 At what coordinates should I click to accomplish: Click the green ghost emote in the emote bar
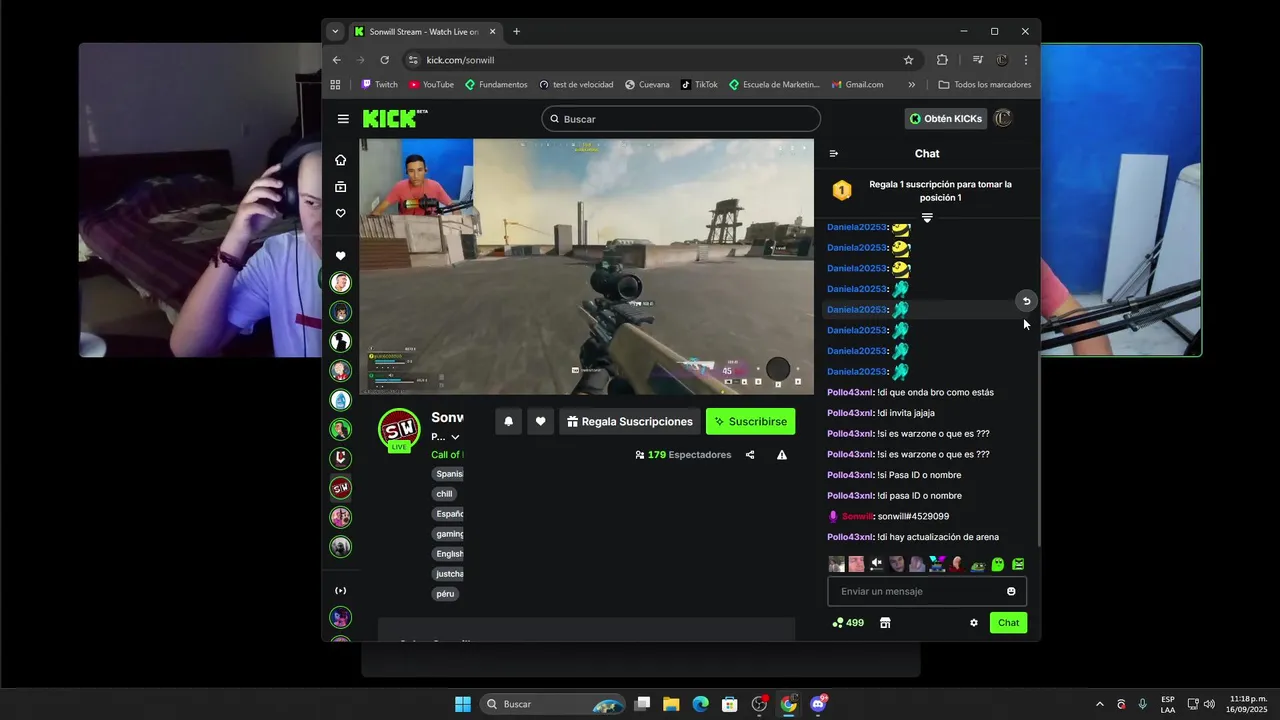tap(997, 564)
